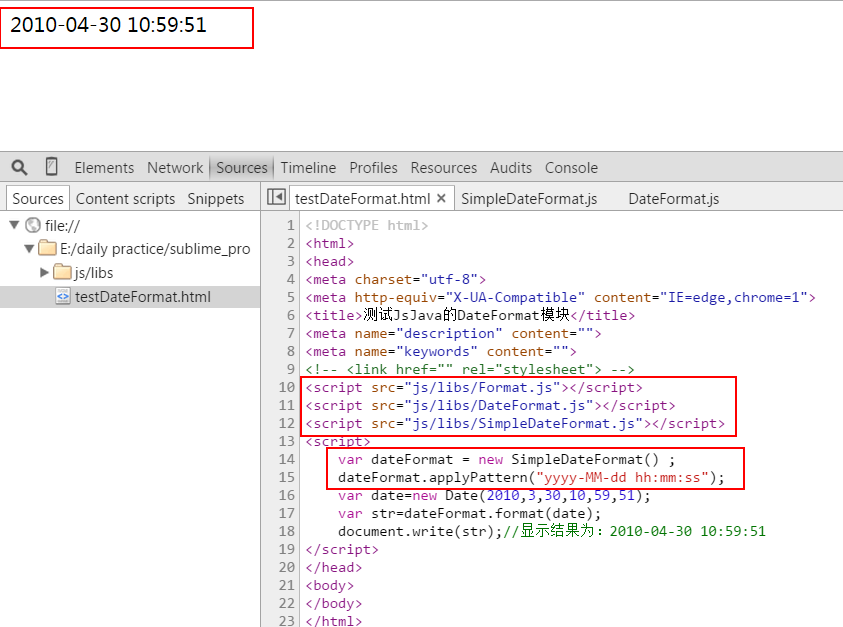Open the Network panel
This screenshot has height=627, width=843.
(x=175, y=168)
